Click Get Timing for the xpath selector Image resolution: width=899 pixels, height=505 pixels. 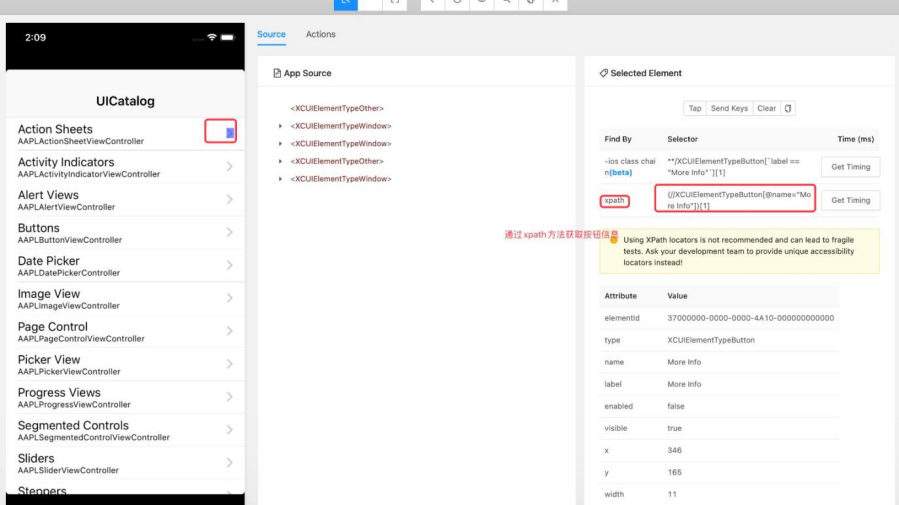[x=850, y=200]
